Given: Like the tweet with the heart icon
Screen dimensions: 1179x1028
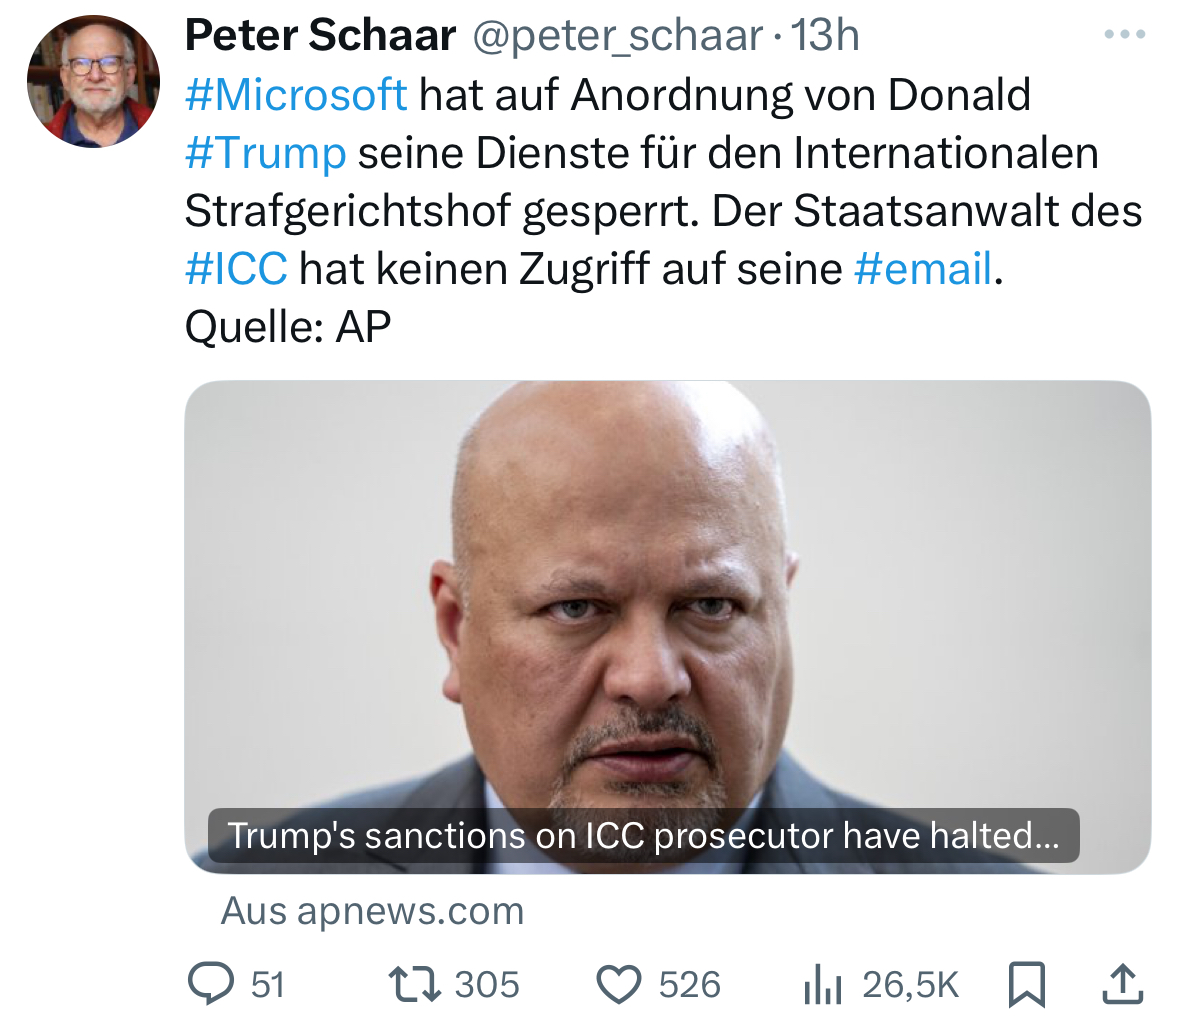Looking at the screenshot, I should point(619,984).
